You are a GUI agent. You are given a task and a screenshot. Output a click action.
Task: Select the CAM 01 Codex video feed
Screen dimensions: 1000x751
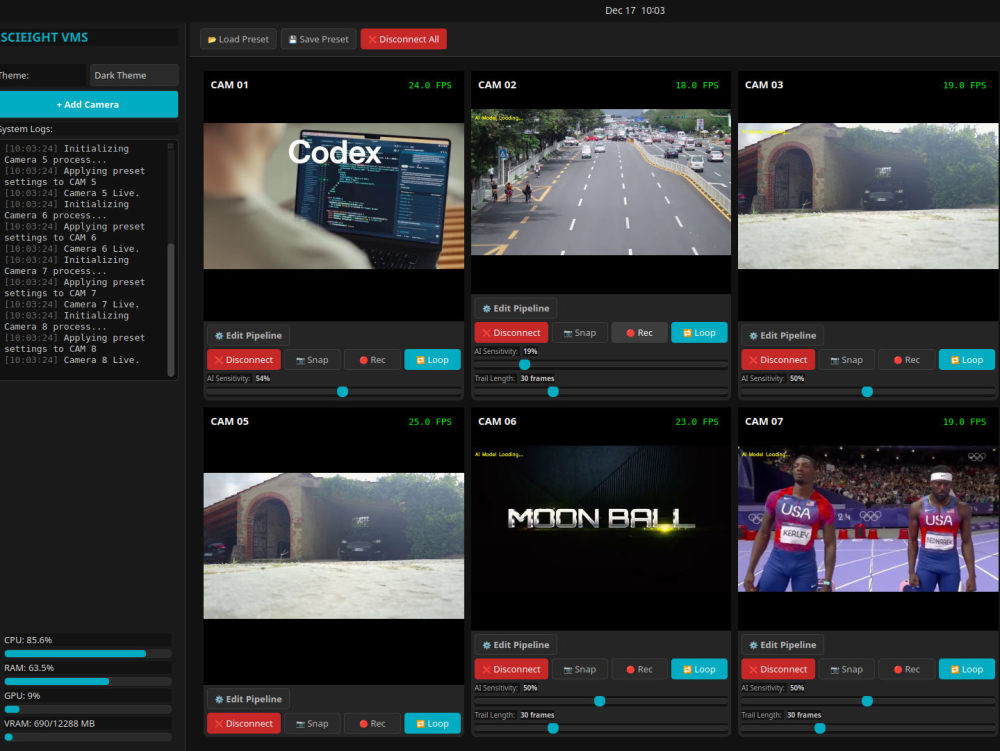(x=334, y=196)
